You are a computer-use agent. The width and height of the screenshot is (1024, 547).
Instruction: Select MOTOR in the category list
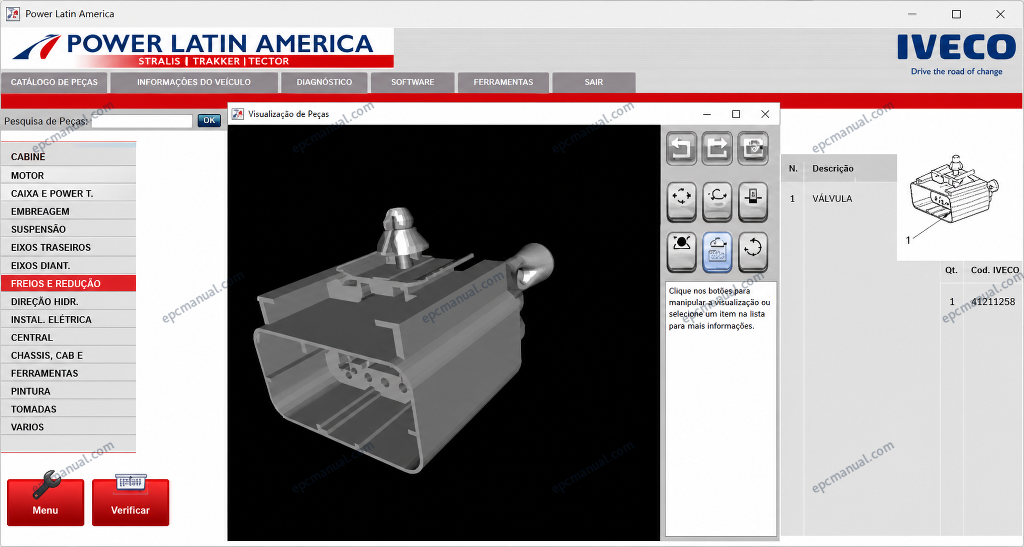[69, 176]
